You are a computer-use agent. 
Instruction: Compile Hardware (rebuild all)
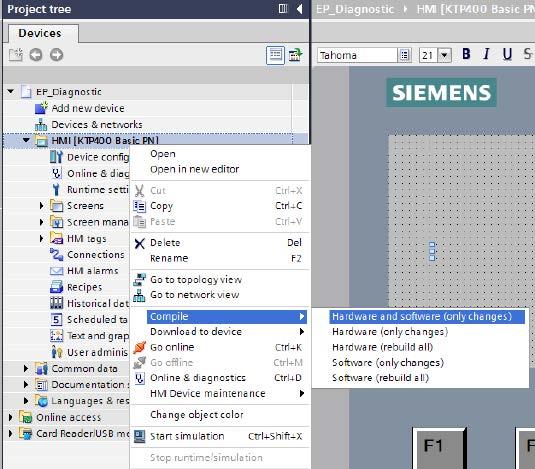420,347
